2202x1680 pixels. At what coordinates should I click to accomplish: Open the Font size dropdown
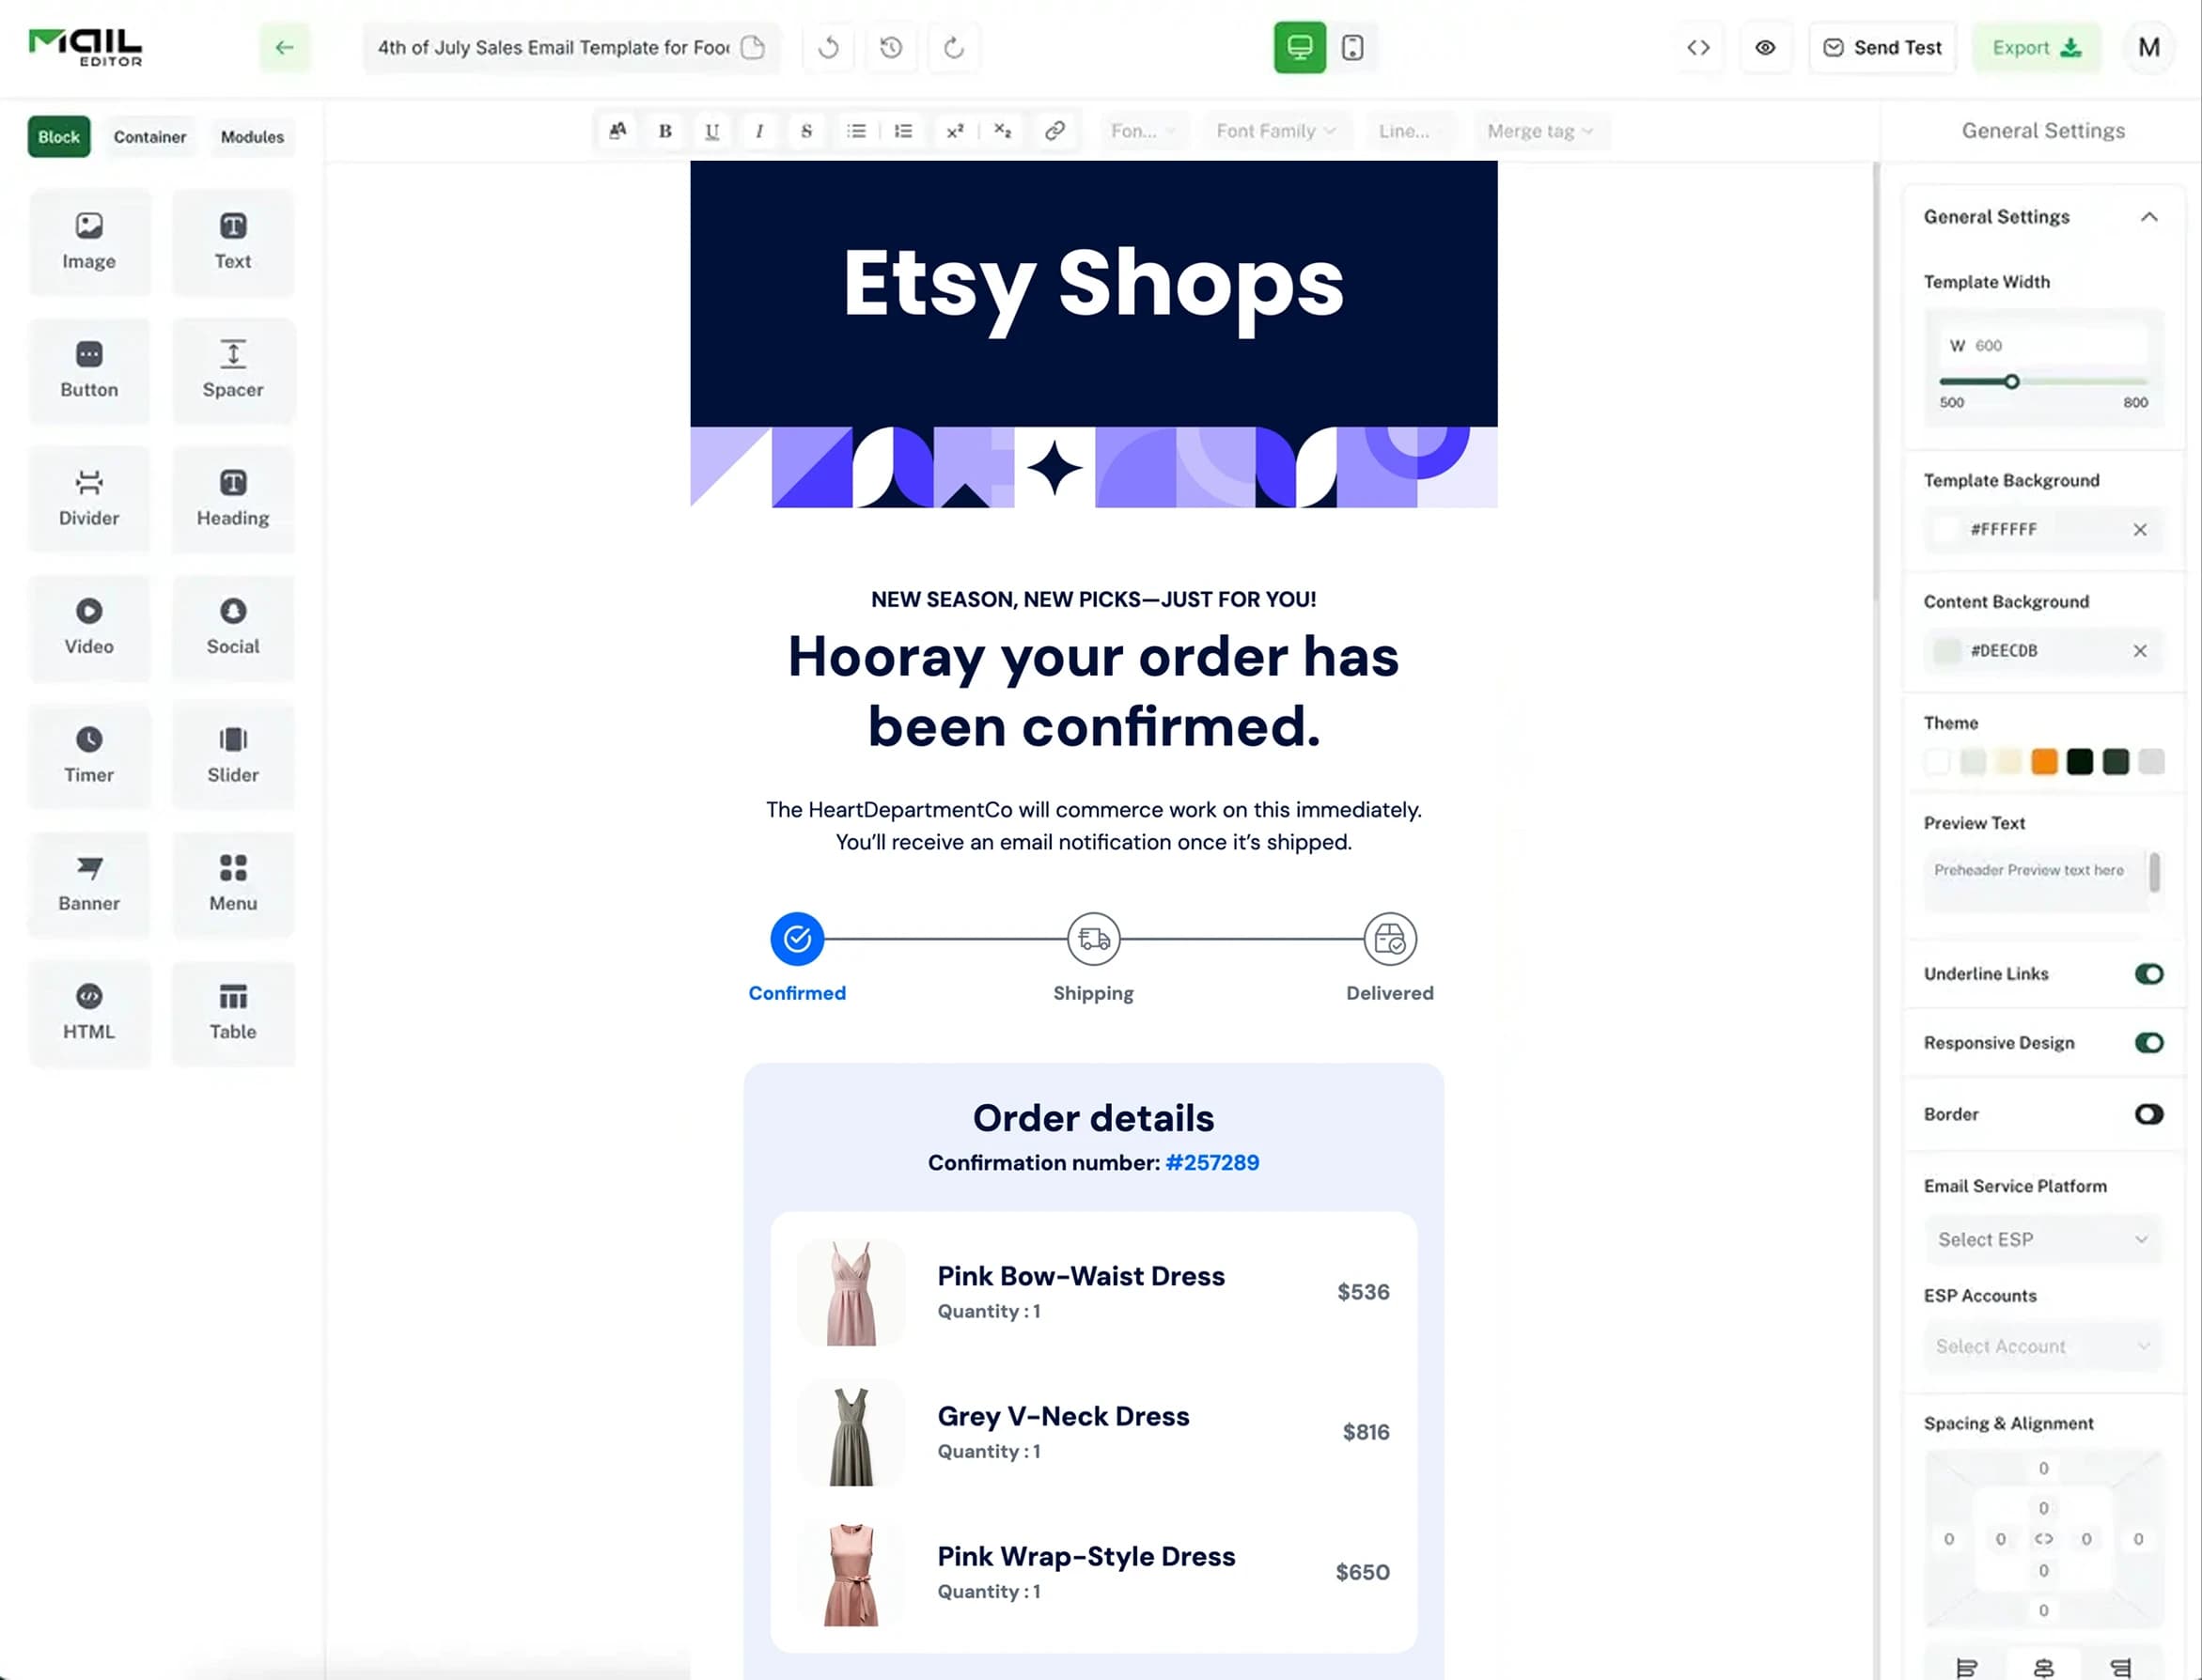[x=1143, y=131]
